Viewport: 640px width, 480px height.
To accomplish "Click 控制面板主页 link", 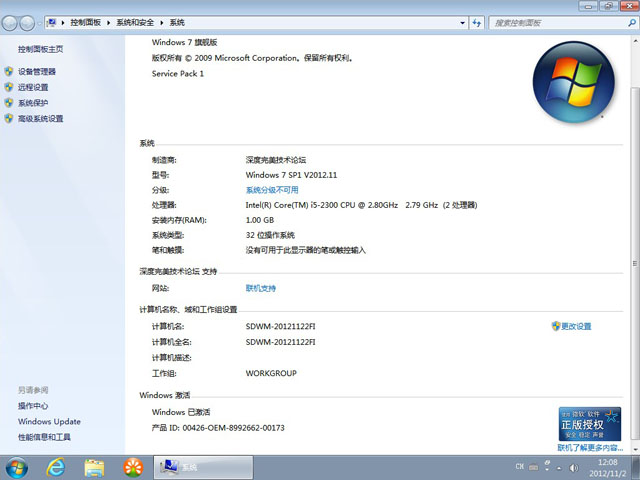I will pyautogui.click(x=40, y=49).
